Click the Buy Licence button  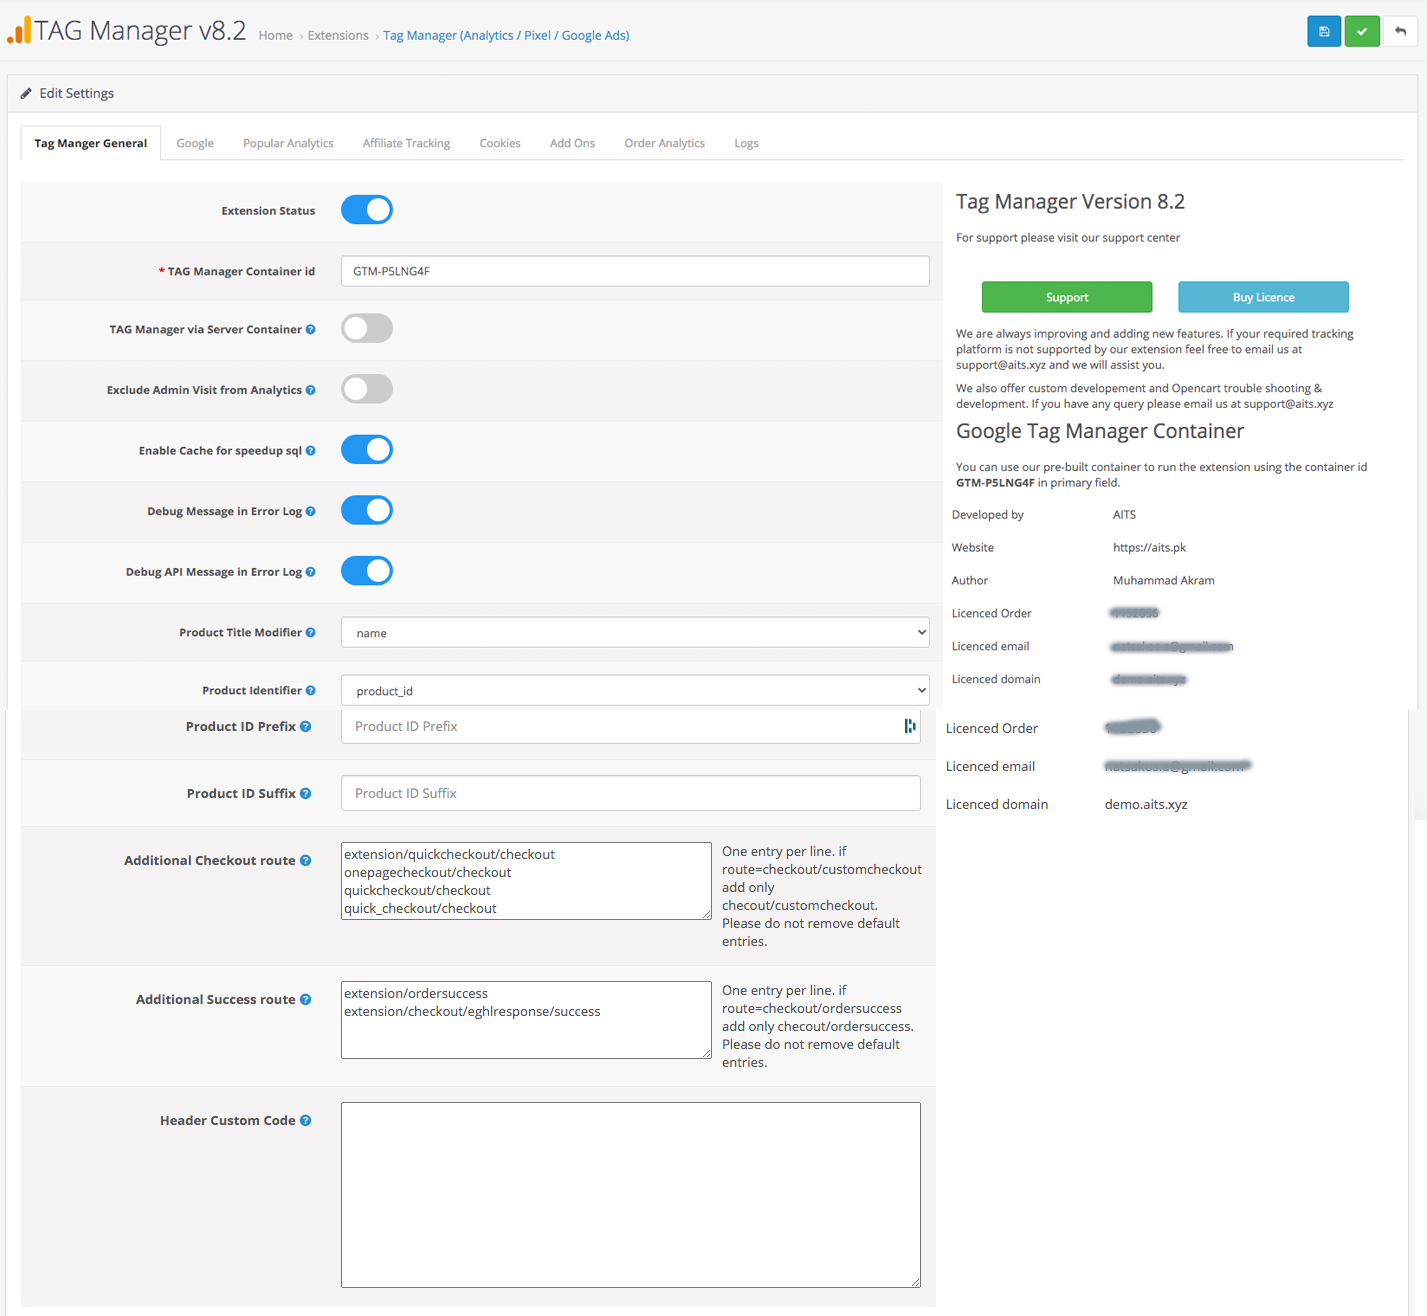coord(1263,297)
